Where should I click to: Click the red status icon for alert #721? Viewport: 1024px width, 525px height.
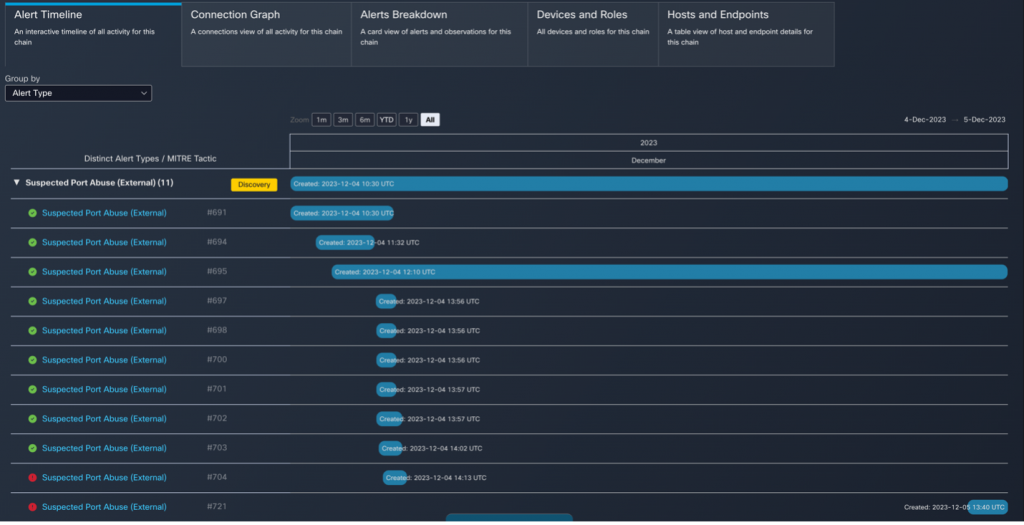[32, 507]
